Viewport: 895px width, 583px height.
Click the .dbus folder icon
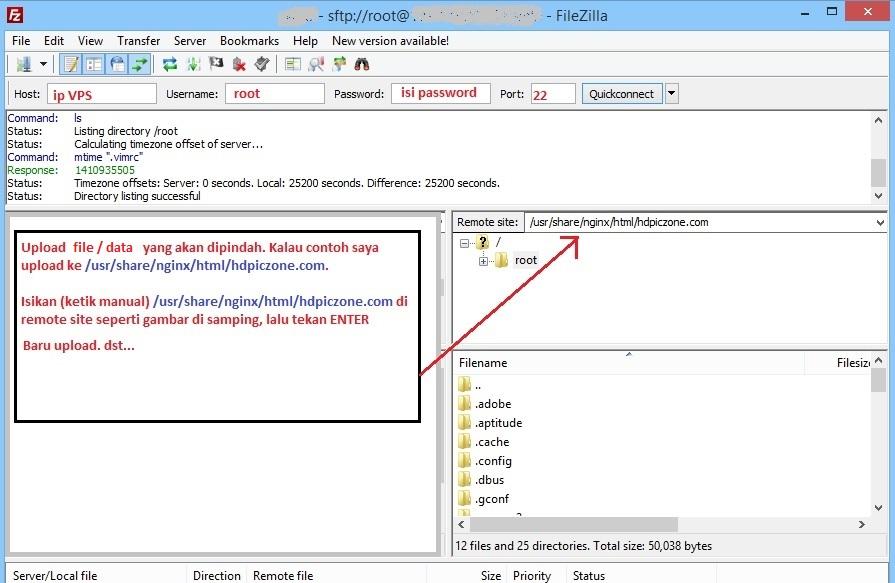[x=465, y=479]
